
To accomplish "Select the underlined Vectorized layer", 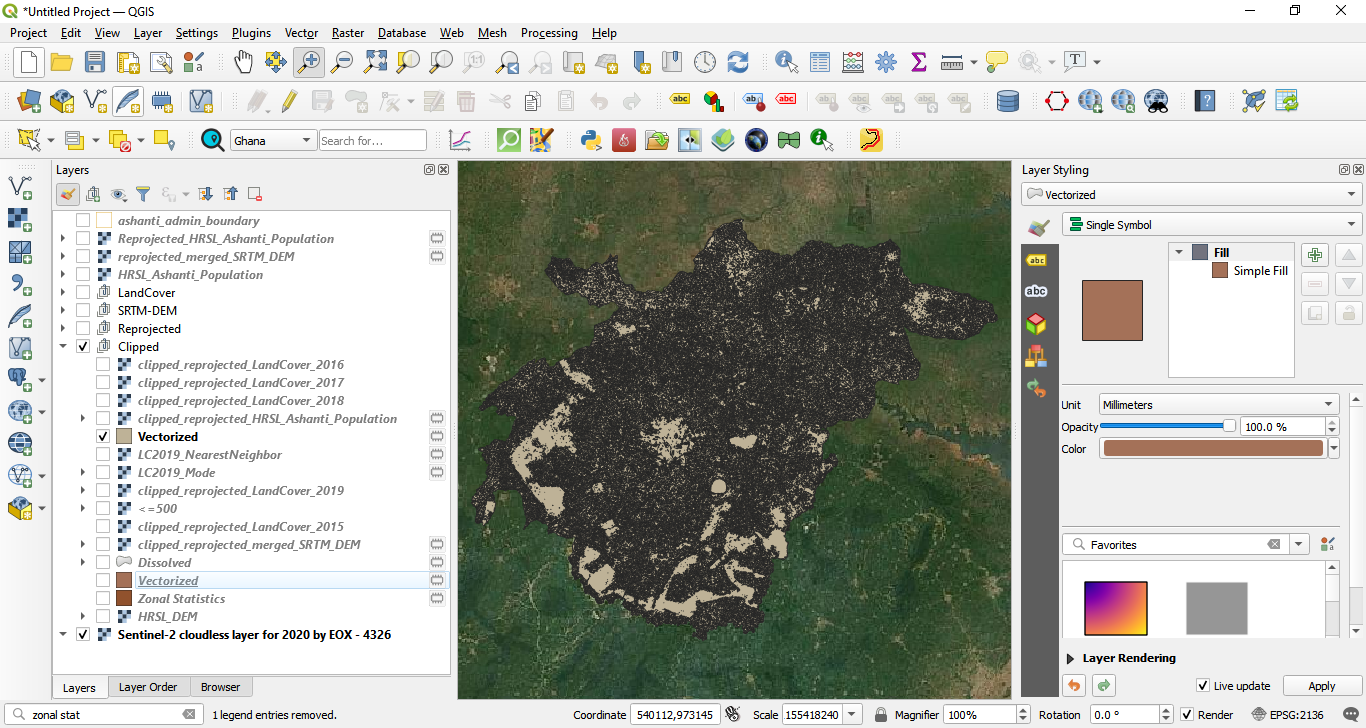I will point(168,581).
